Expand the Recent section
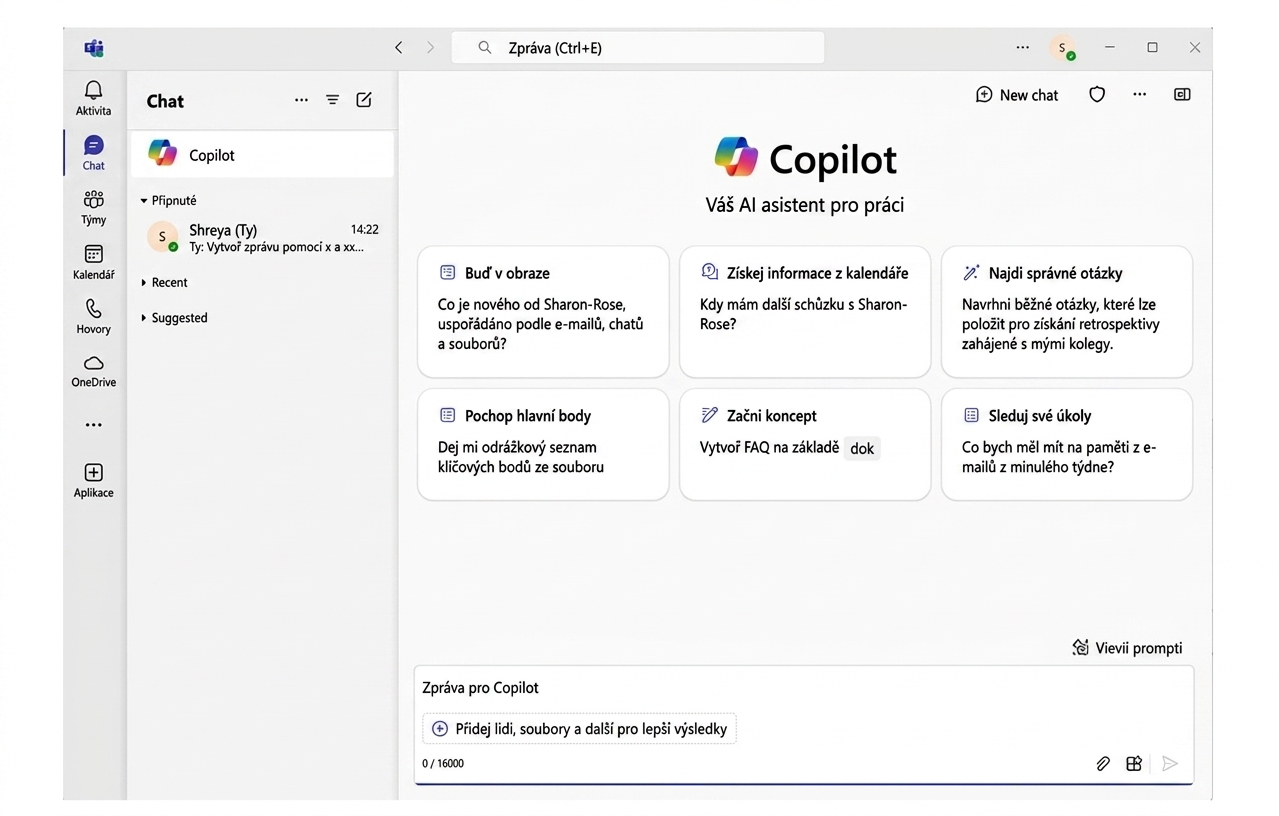Image resolution: width=1279 pixels, height=816 pixels. click(165, 282)
